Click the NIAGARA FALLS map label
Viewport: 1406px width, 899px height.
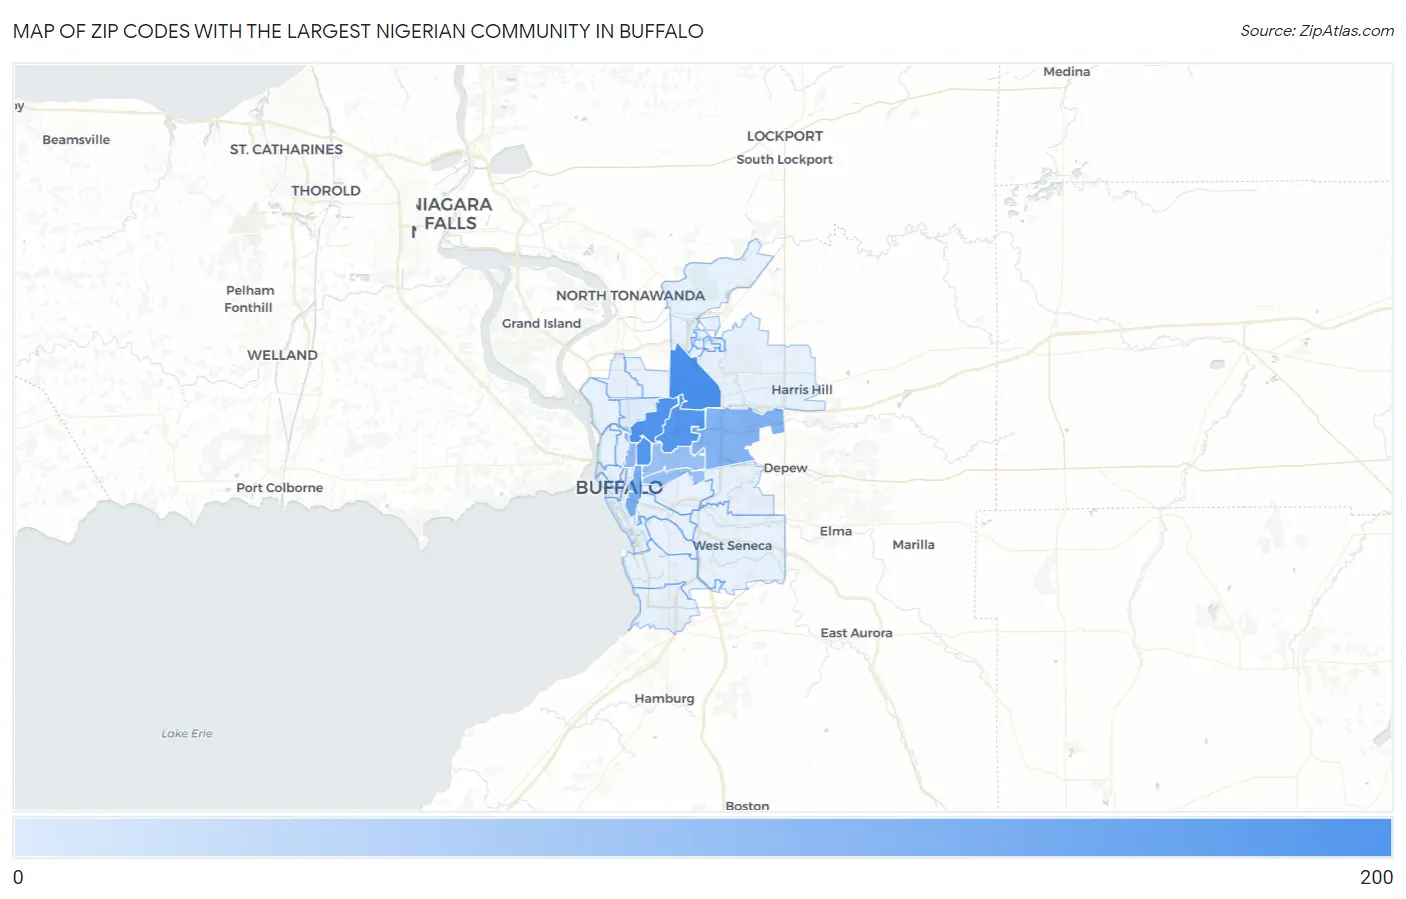(453, 213)
